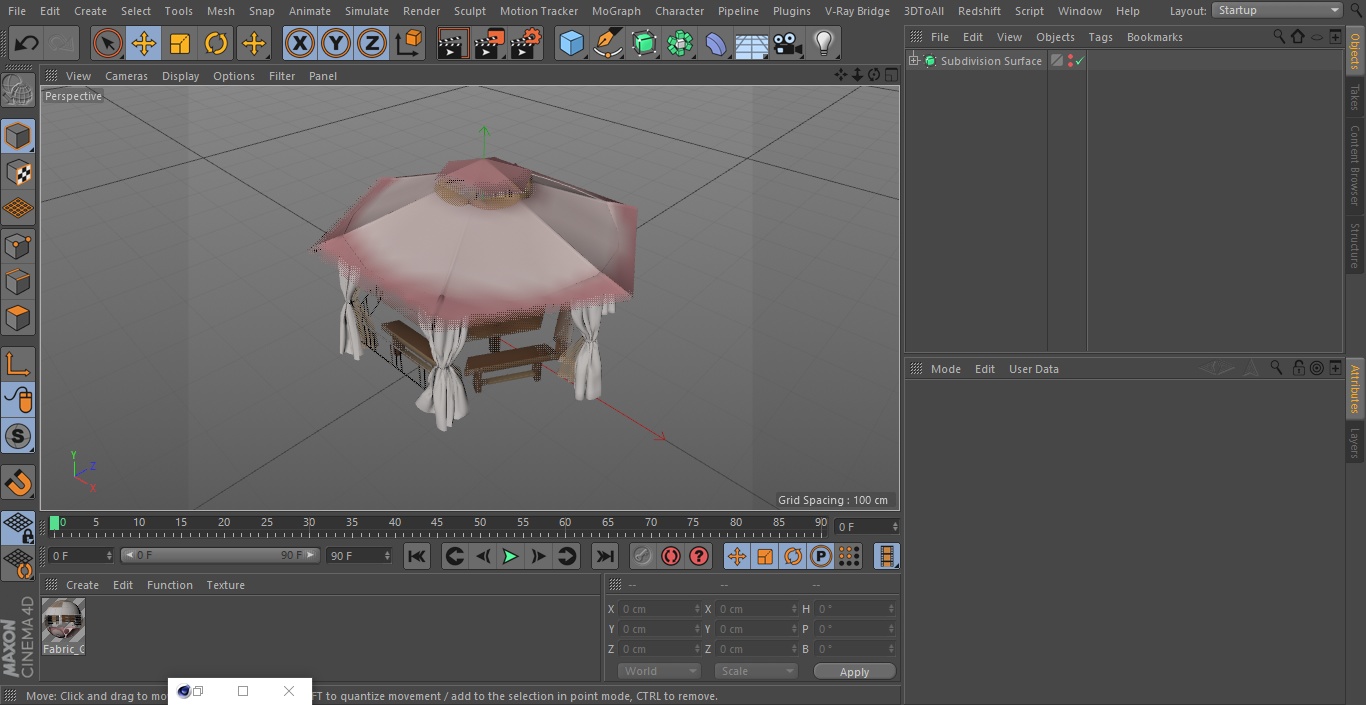The height and width of the screenshot is (705, 1366).
Task: Open the Deformer bend icon
Action: click(716, 43)
